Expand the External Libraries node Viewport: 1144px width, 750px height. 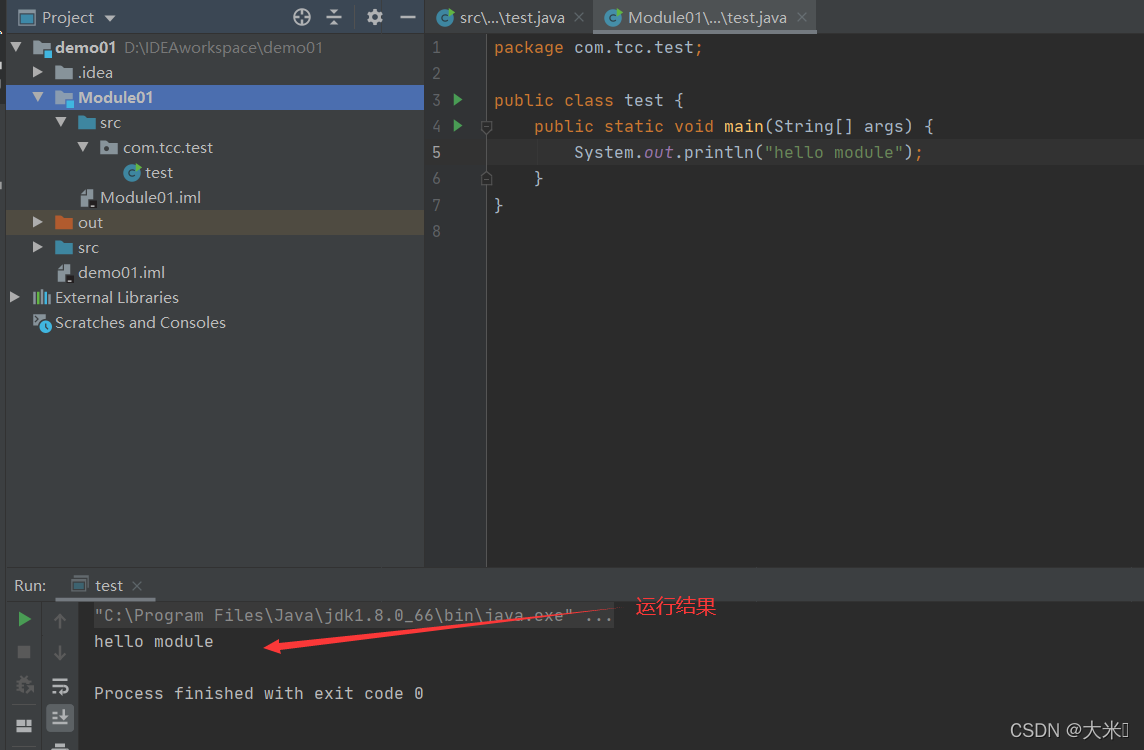pos(15,297)
